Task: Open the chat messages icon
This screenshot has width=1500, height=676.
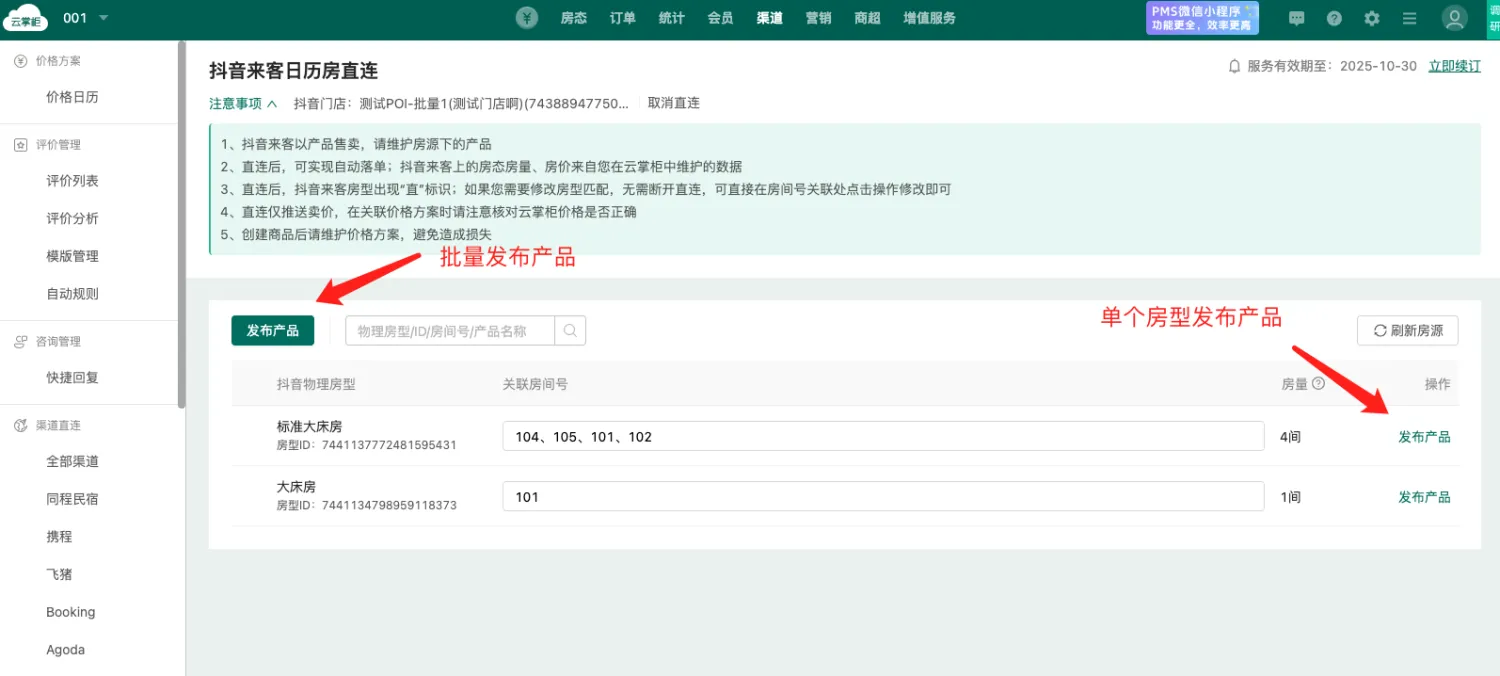Action: [1297, 18]
